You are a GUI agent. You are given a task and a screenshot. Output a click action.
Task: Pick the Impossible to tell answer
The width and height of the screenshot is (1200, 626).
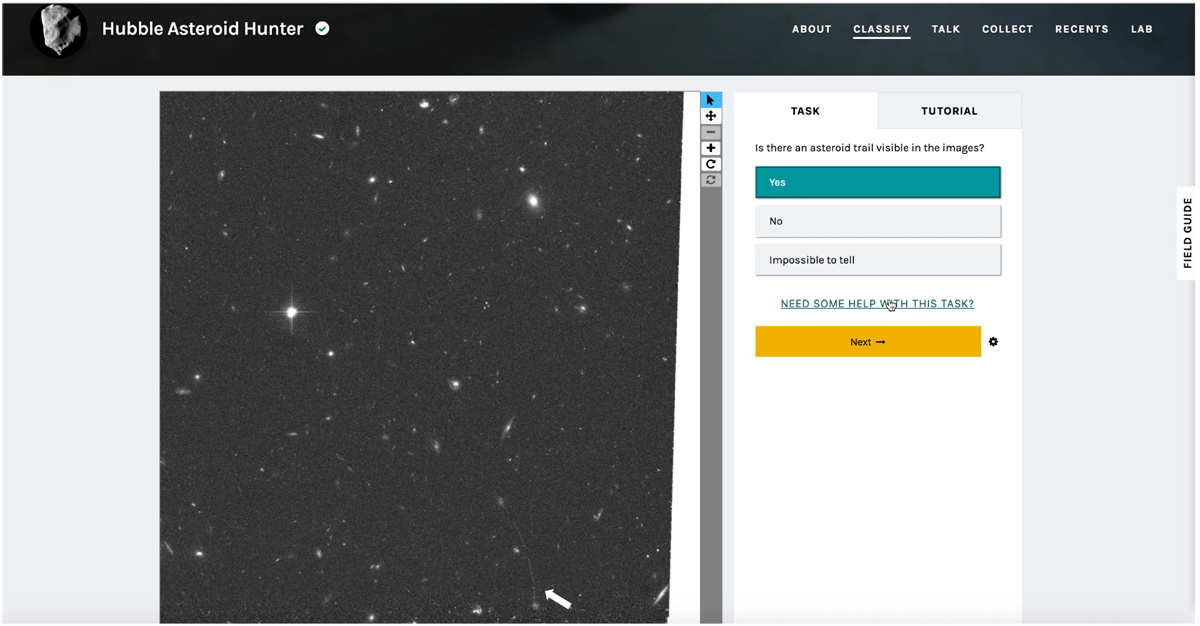(877, 260)
